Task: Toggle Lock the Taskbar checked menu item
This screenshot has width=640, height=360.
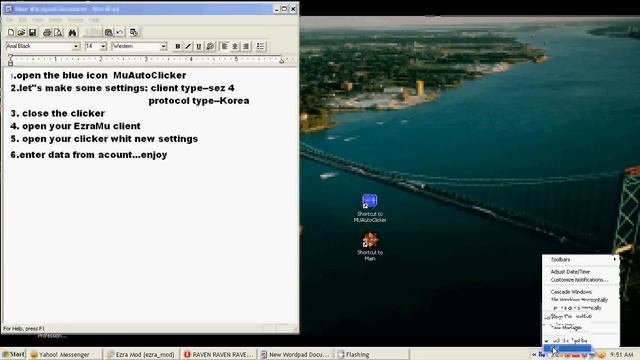Action: 580,340
